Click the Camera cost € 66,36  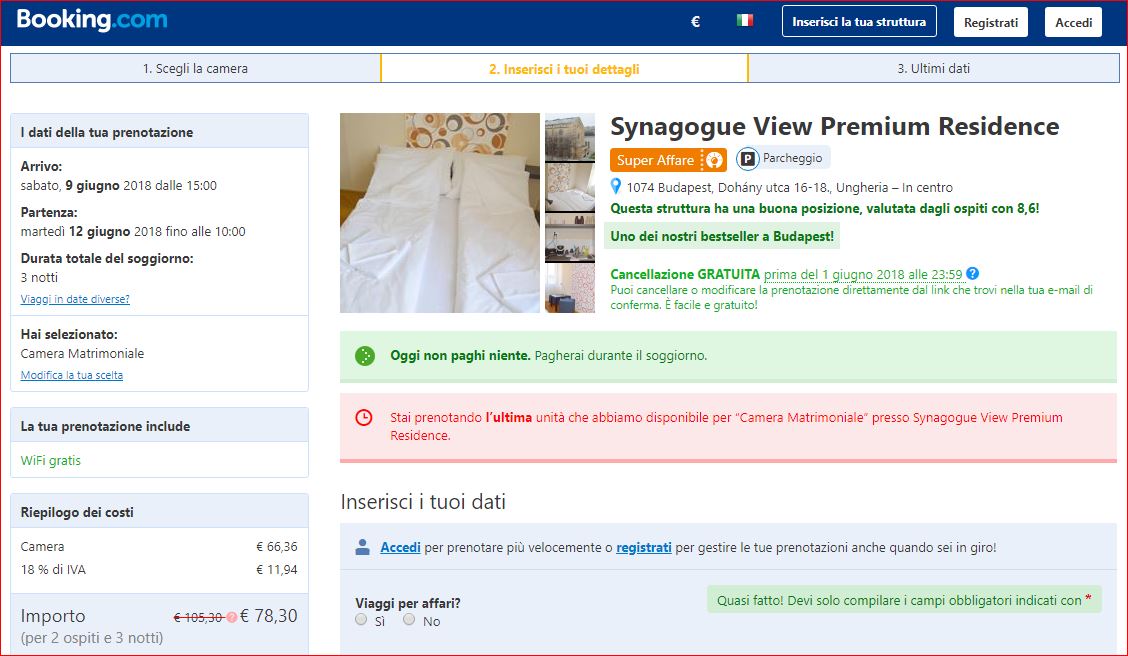(277, 547)
